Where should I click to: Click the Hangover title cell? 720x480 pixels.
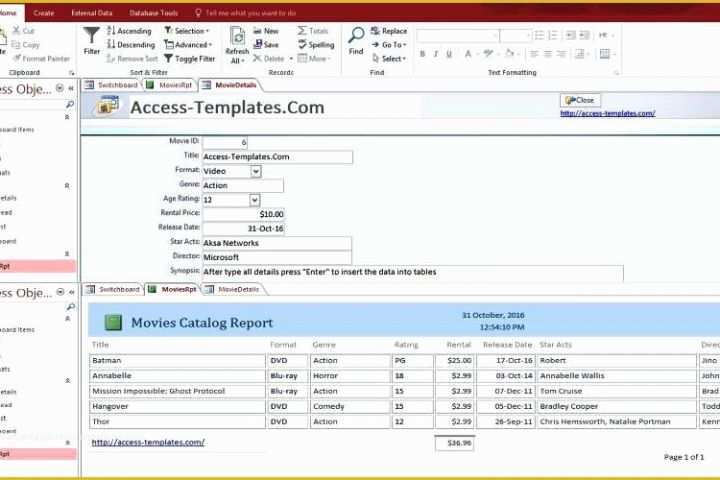point(177,407)
